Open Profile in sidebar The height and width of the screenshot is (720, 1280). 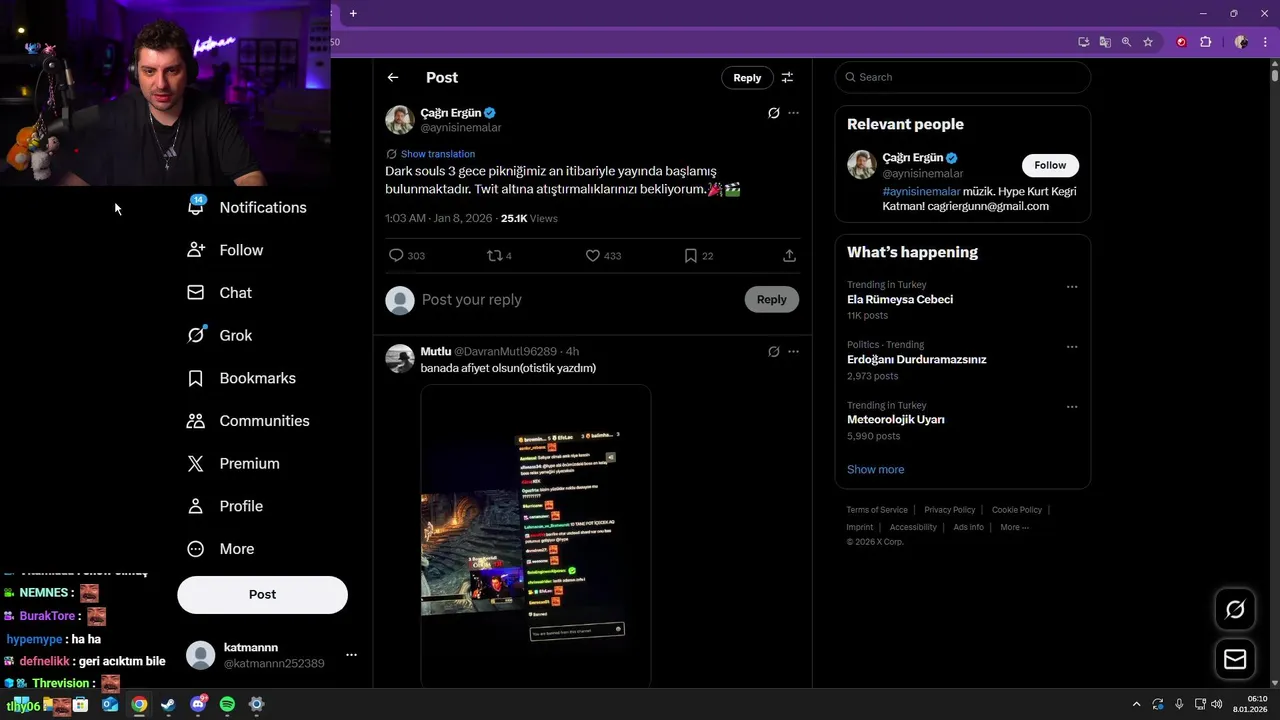pyautogui.click(x=225, y=506)
